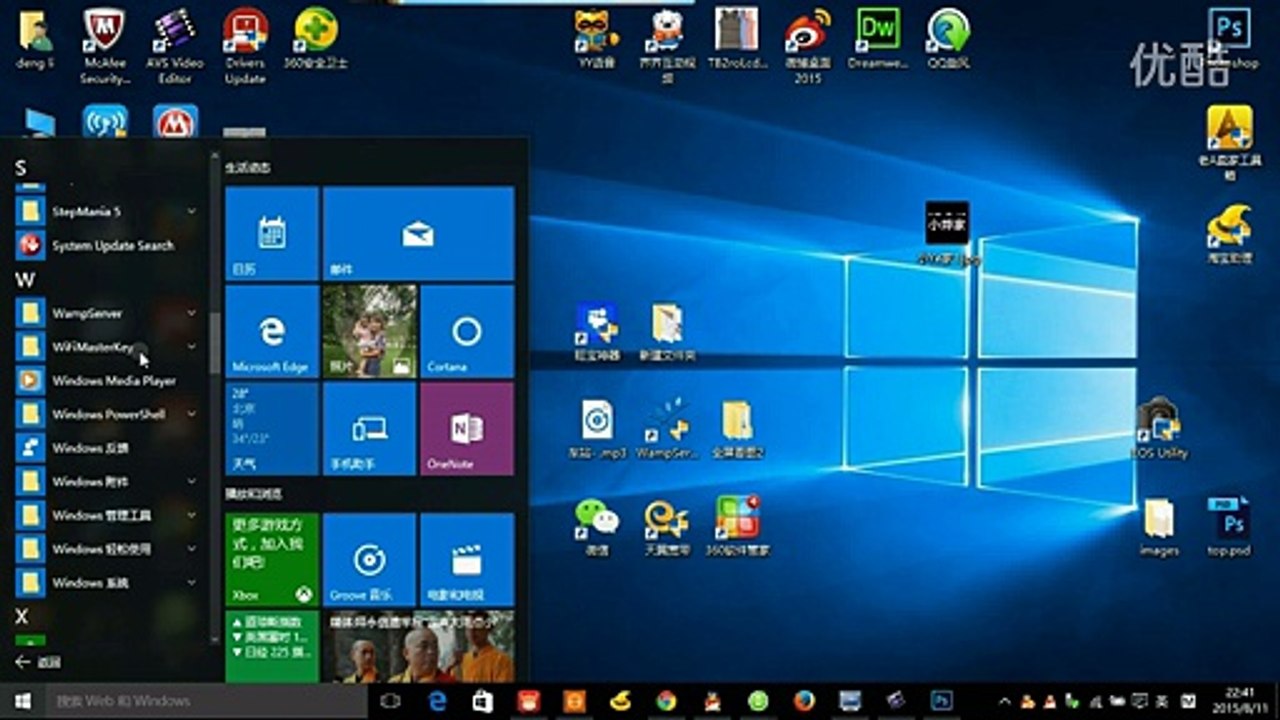
Task: Expand the Windows PowerShell folder chevron
Action: pyautogui.click(x=191, y=414)
